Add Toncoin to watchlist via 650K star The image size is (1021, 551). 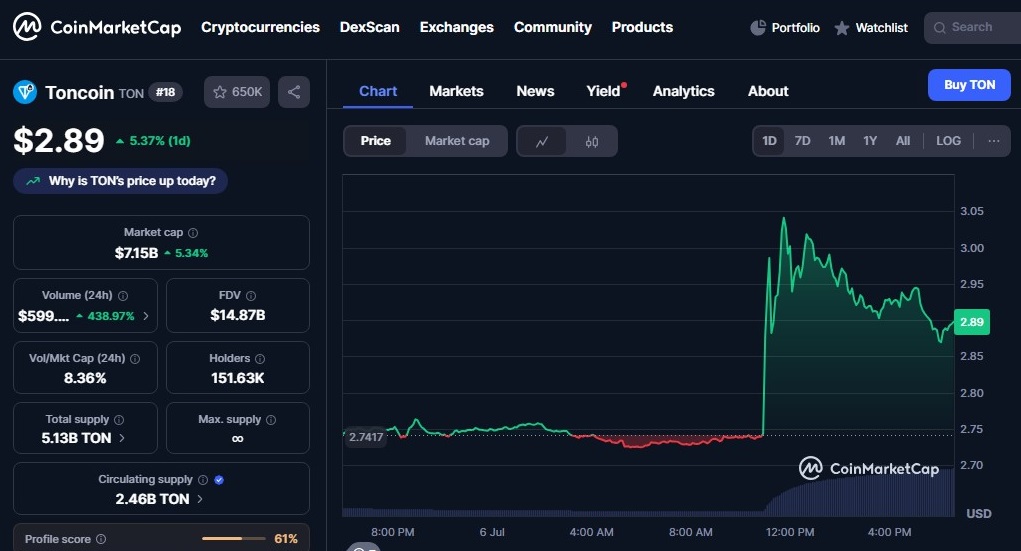click(x=237, y=92)
